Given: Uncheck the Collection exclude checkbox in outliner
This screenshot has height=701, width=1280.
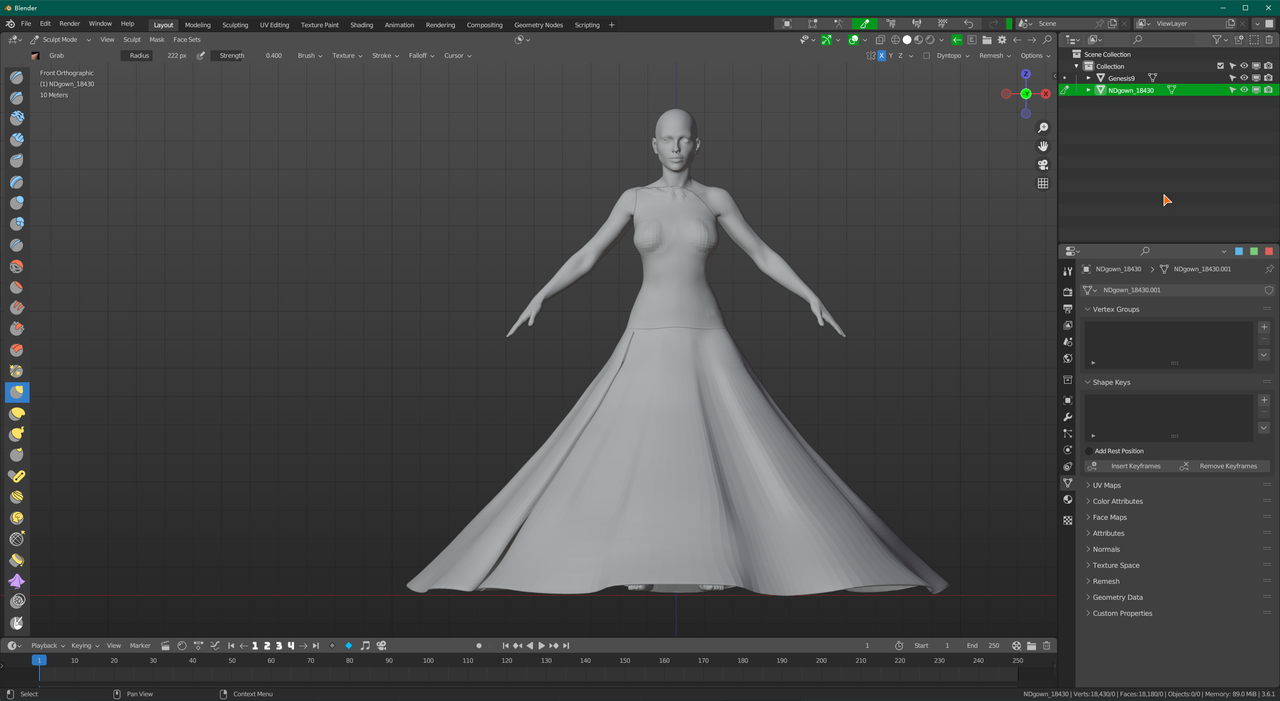Looking at the screenshot, I should pos(1220,66).
